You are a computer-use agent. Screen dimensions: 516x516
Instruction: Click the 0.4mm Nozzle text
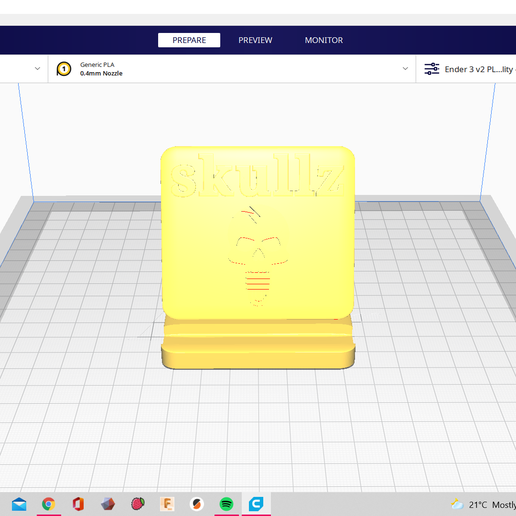(x=101, y=73)
